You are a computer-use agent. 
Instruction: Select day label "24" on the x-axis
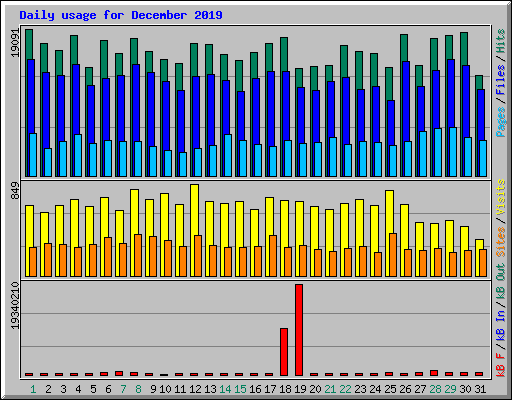point(375,389)
